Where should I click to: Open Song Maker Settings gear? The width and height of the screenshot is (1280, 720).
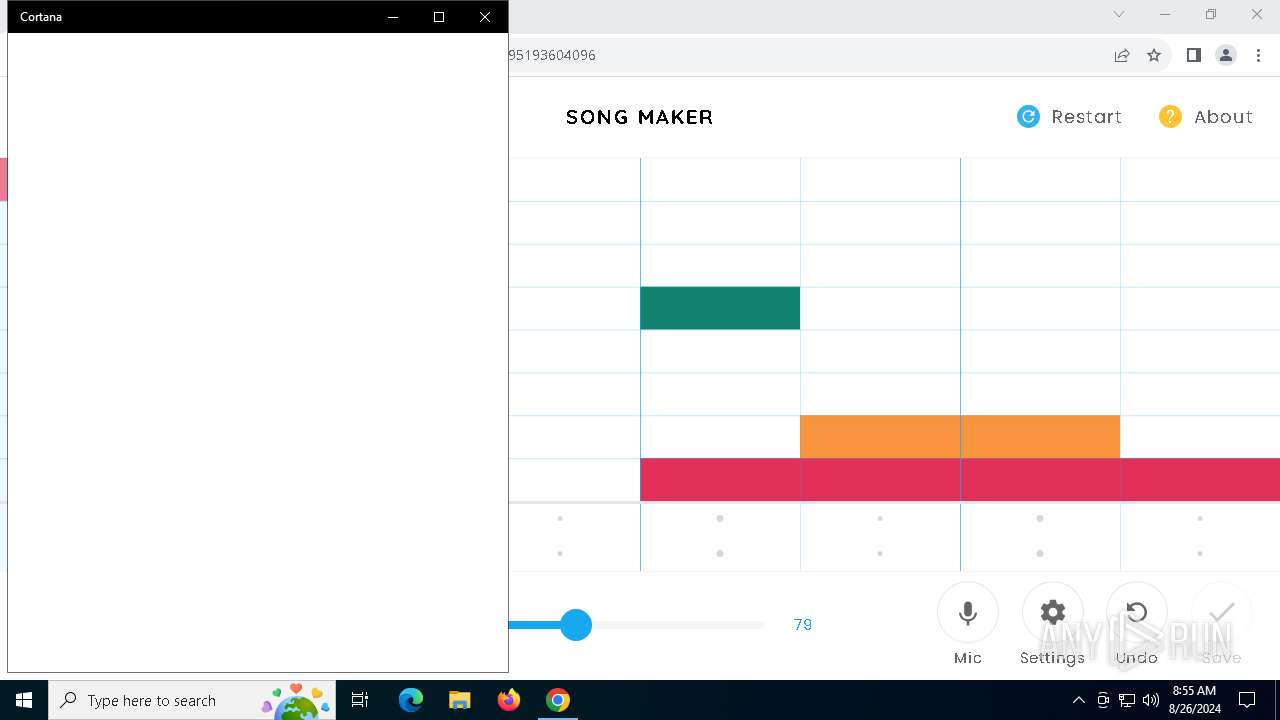[1053, 613]
